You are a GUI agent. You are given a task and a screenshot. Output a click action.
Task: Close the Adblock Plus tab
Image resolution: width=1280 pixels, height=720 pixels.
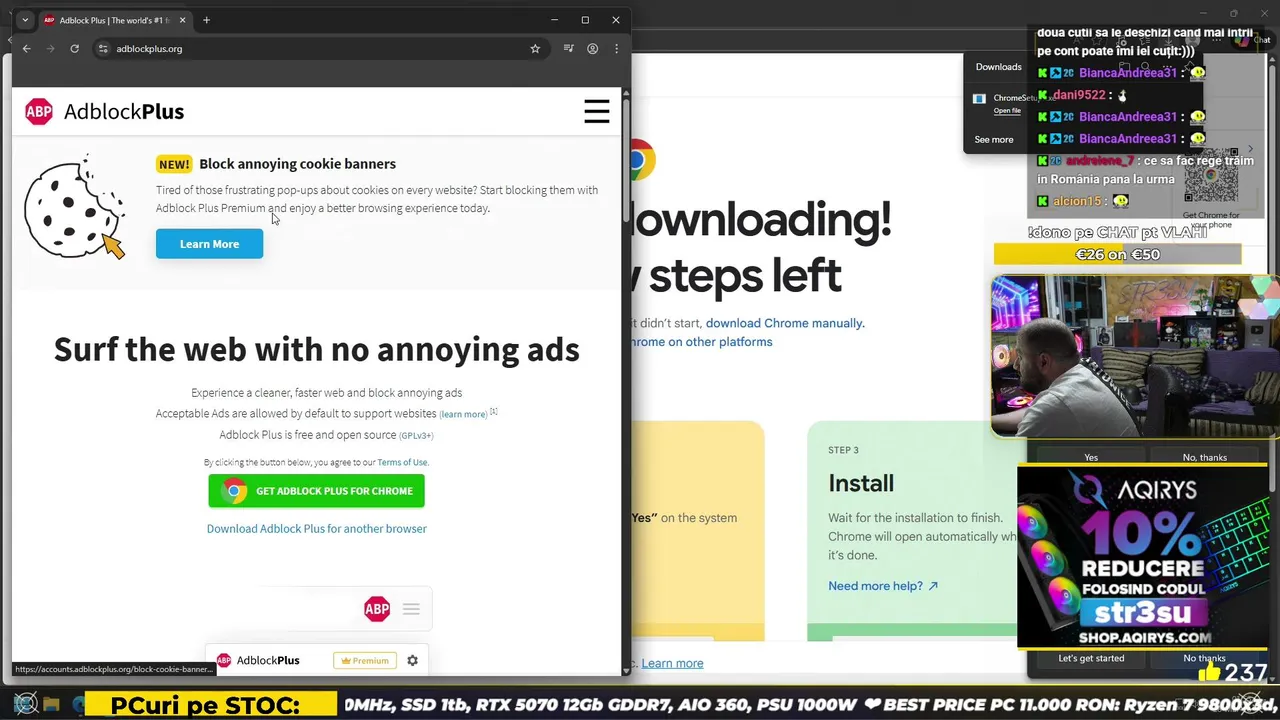182,20
